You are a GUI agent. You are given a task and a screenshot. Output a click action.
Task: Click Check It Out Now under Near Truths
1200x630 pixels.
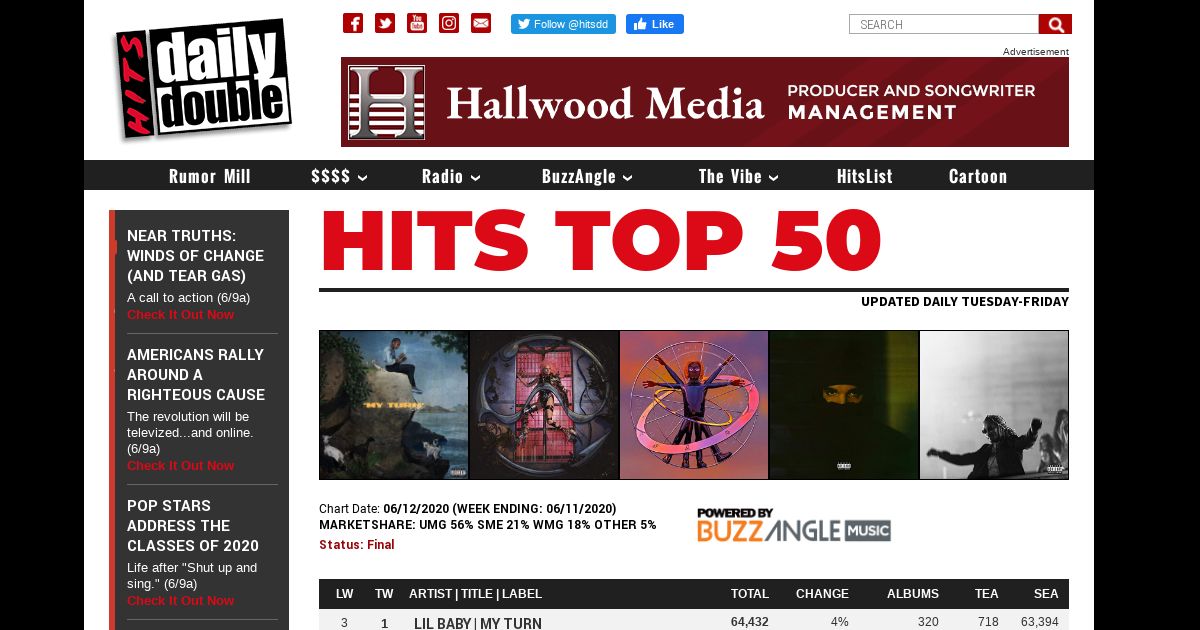tap(180, 314)
